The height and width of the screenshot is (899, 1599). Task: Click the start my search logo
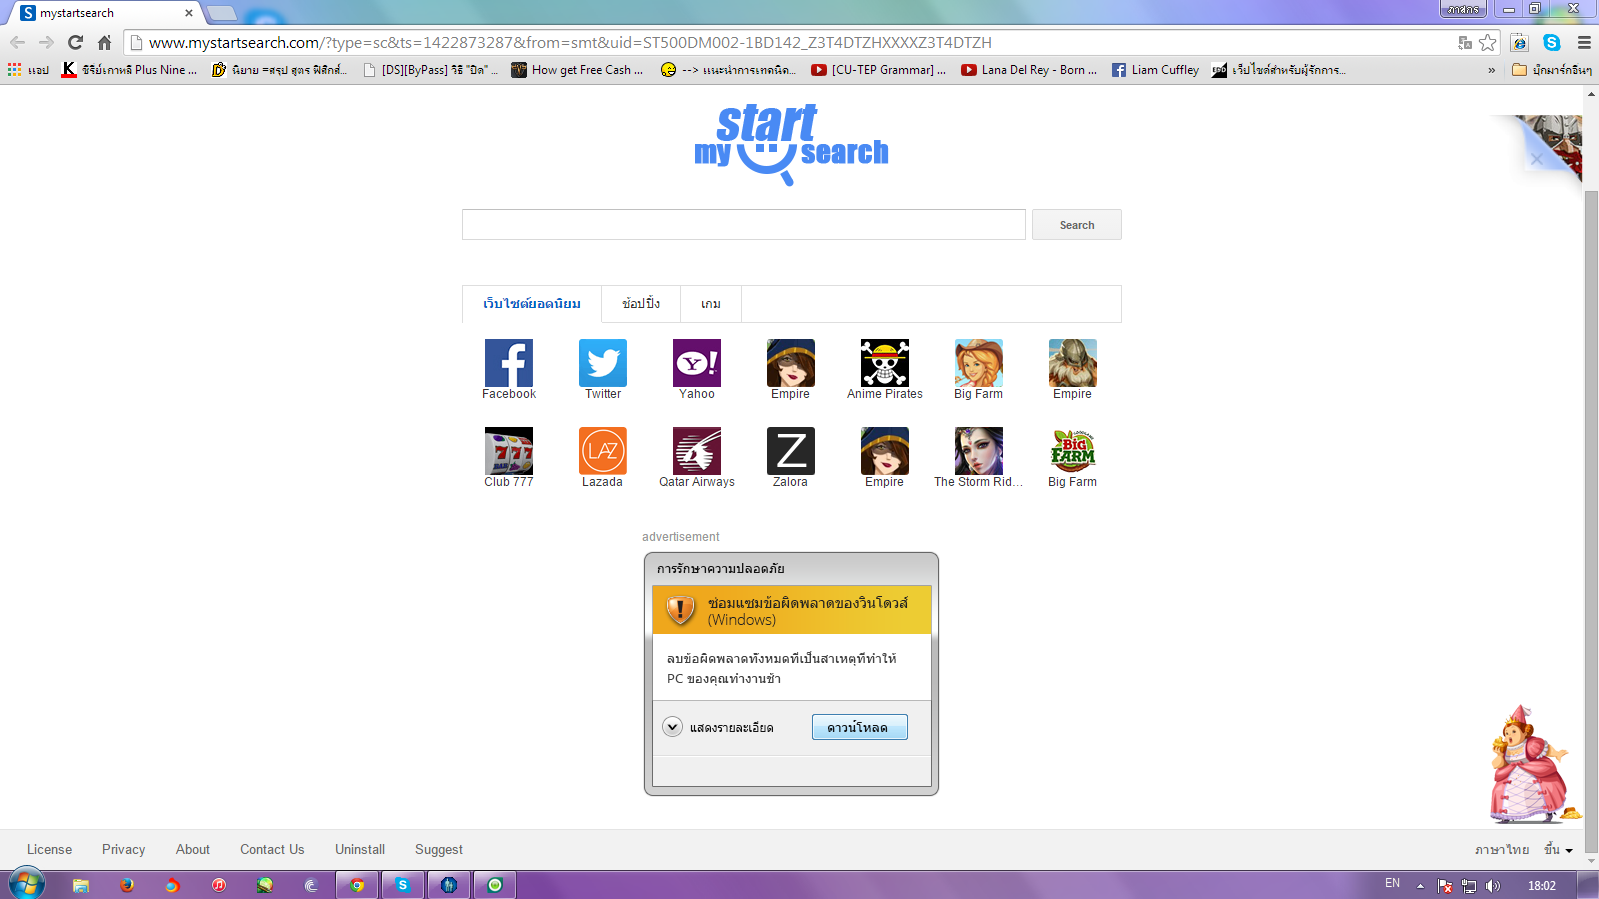click(791, 145)
